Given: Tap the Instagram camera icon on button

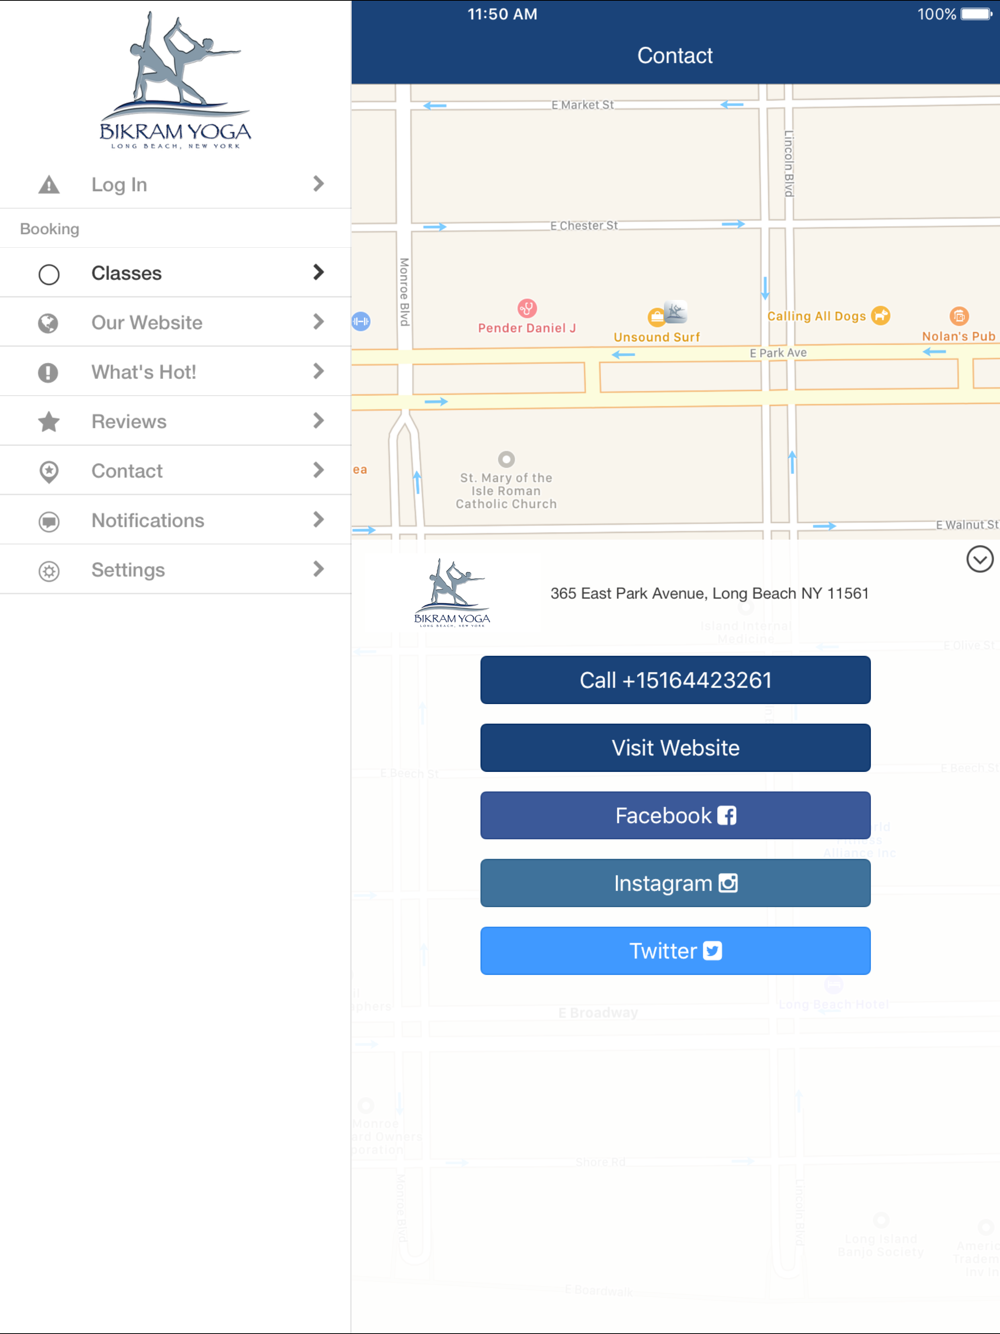Looking at the screenshot, I should pos(728,883).
